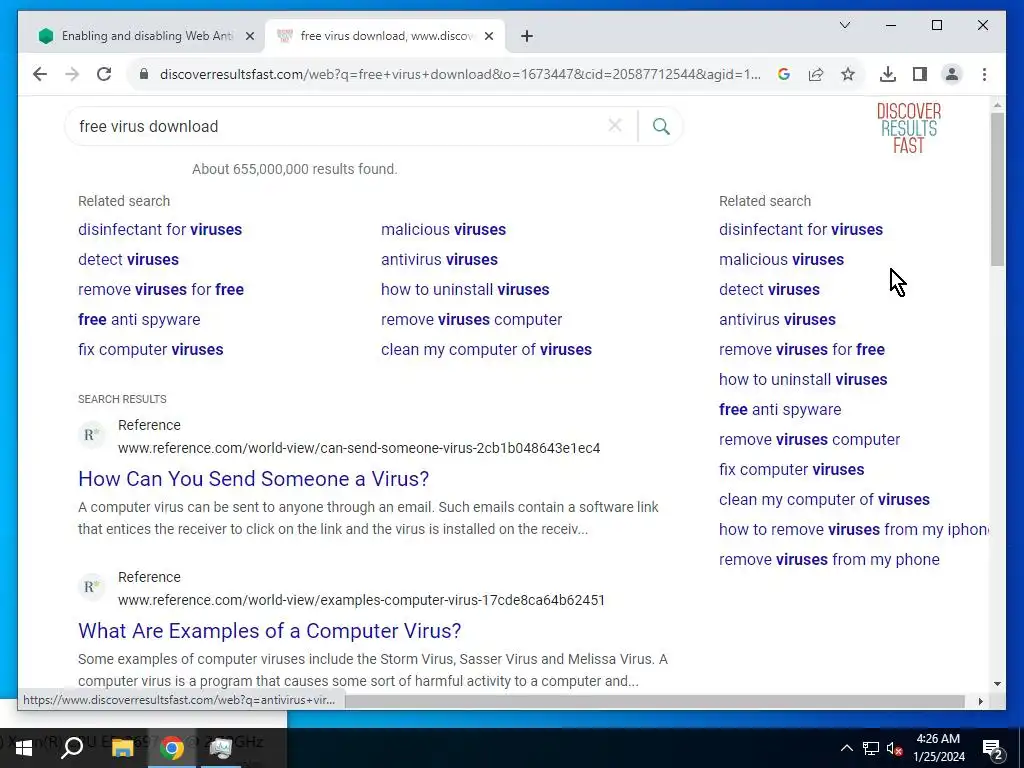Go back to the previous page
The width and height of the screenshot is (1024, 768).
pos(40,74)
